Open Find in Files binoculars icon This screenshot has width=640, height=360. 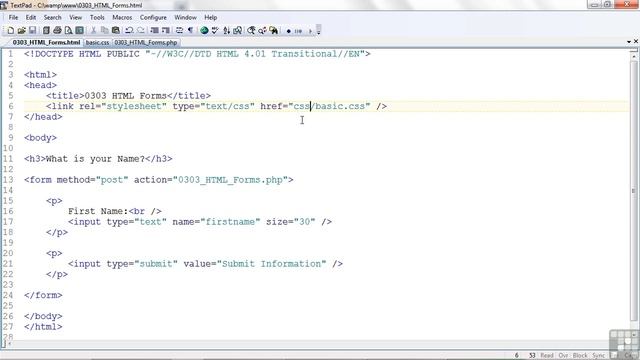point(274,31)
